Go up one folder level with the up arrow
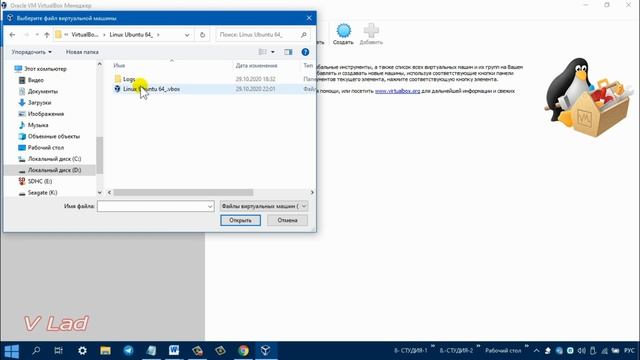Screen dimensions: 640x360 [47, 35]
